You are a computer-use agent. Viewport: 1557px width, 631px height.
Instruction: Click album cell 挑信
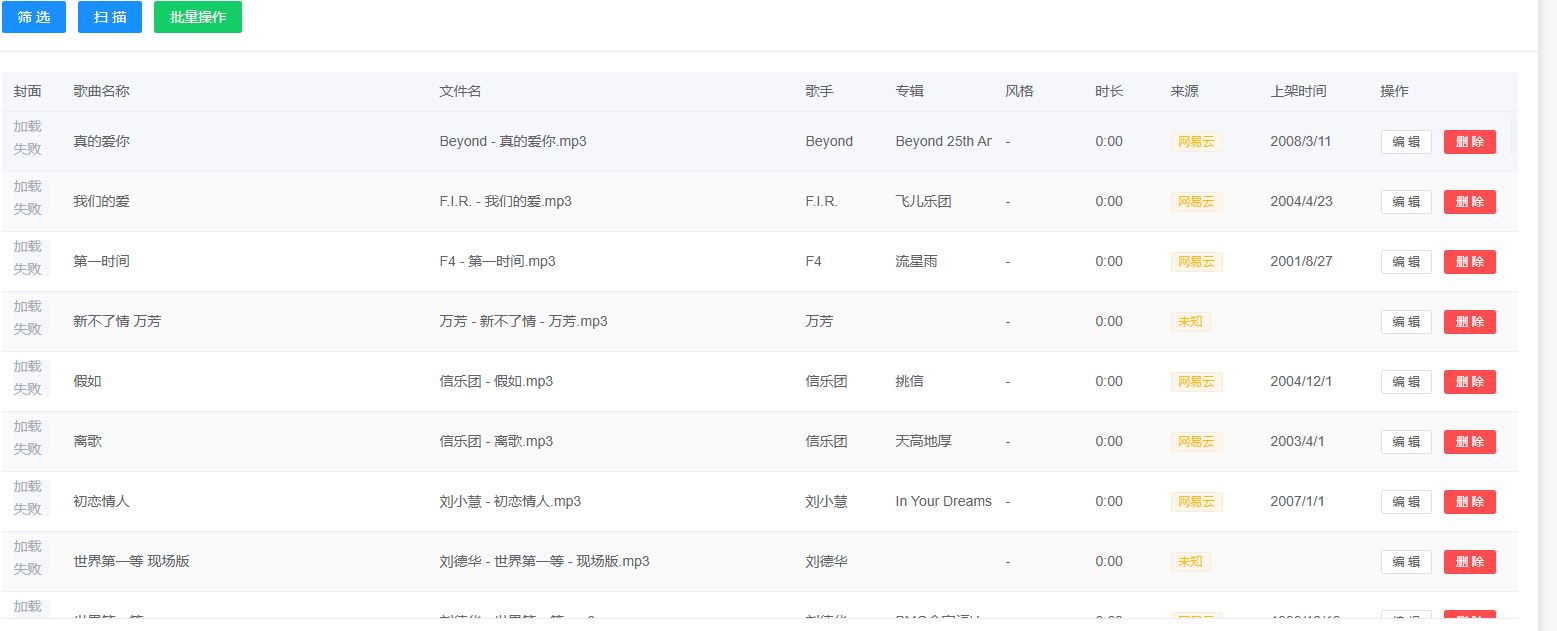click(909, 381)
